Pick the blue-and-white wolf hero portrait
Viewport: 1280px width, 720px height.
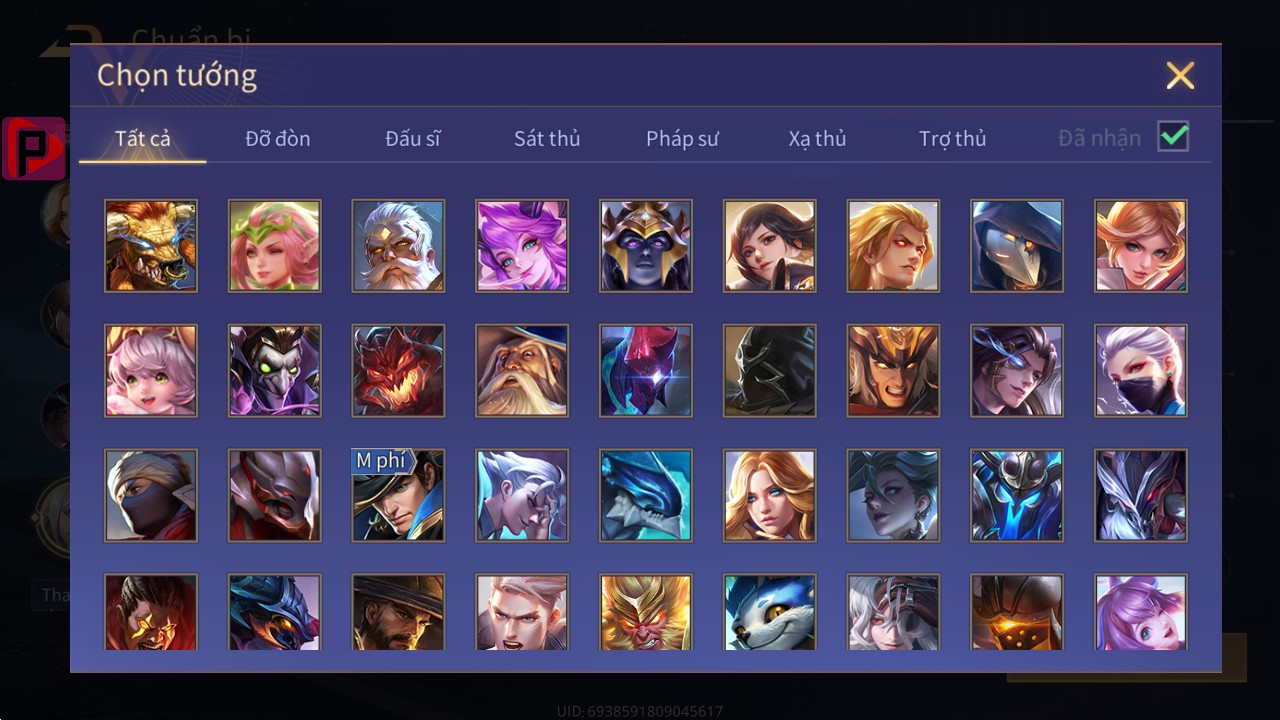770,612
